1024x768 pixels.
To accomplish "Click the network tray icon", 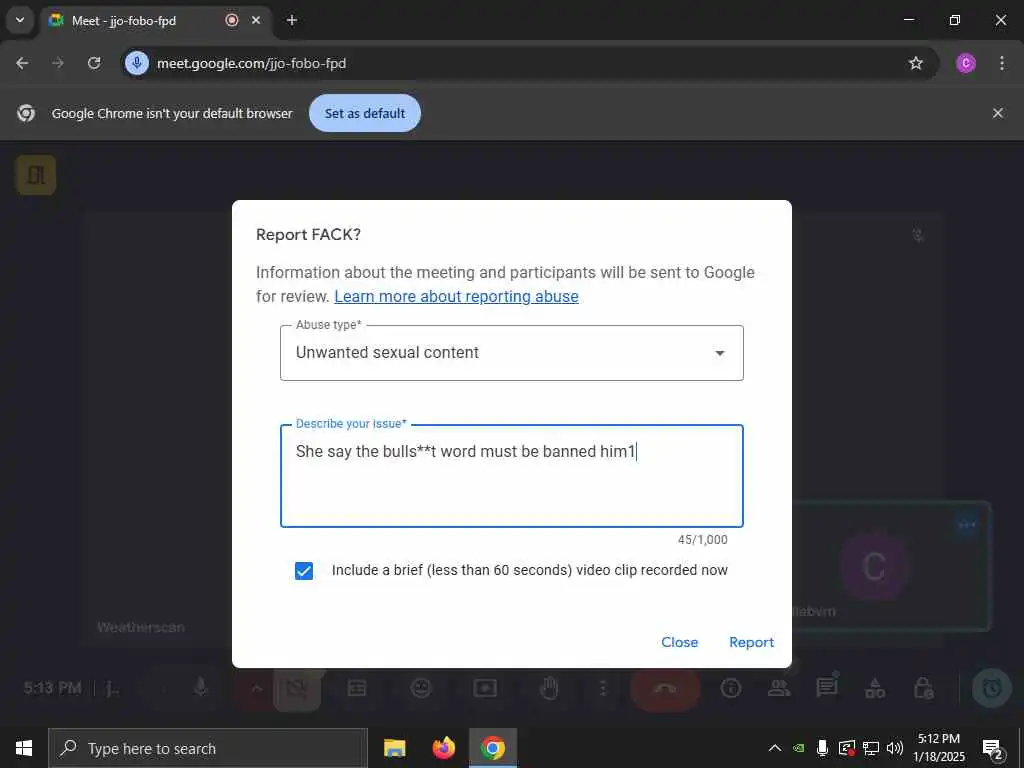I will pos(870,748).
